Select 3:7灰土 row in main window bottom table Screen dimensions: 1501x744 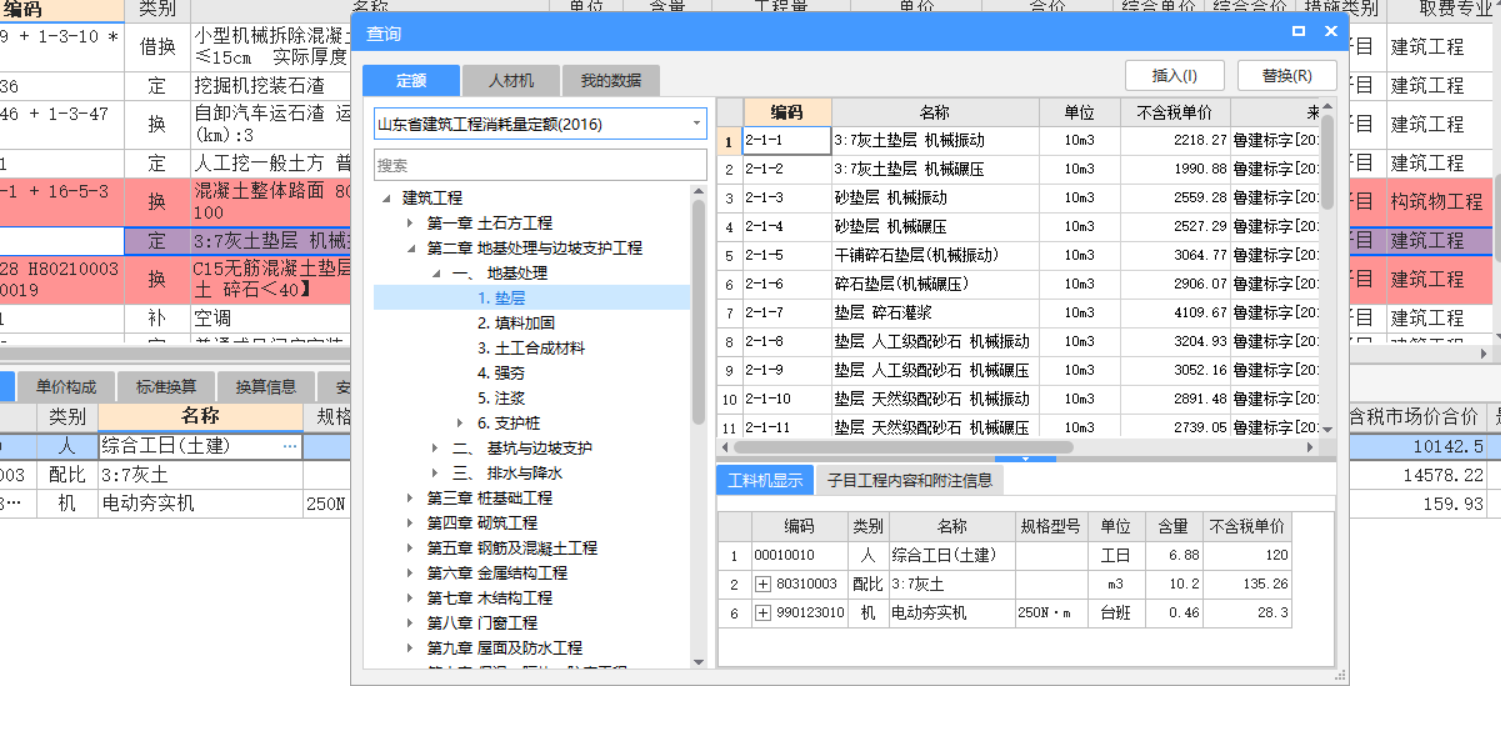coord(175,475)
